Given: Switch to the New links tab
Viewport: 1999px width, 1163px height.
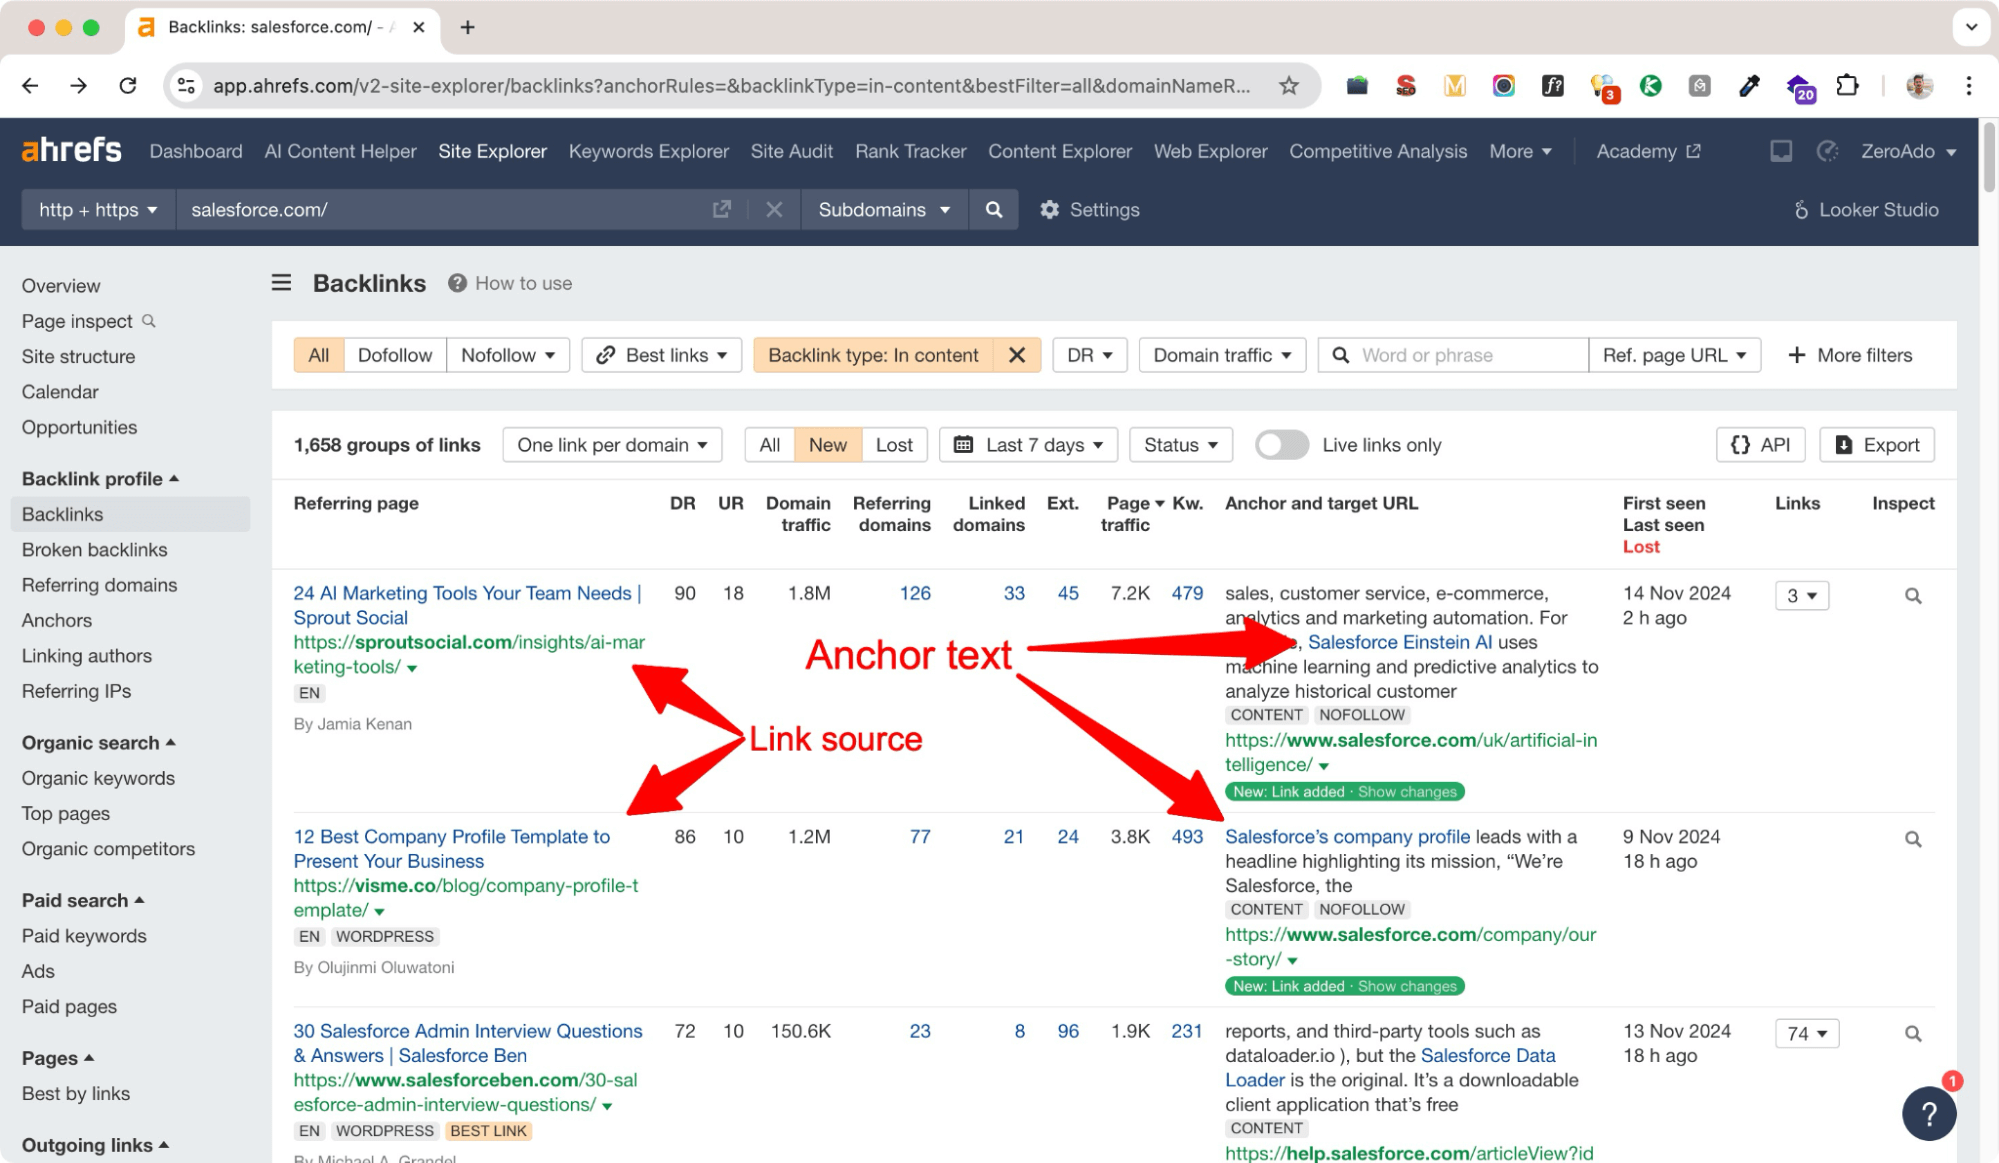Looking at the screenshot, I should [x=827, y=445].
